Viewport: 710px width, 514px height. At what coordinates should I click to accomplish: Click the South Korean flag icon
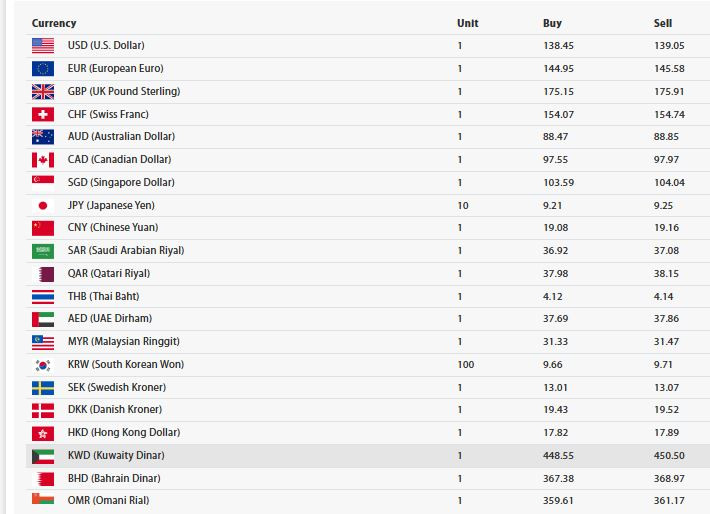[43, 365]
